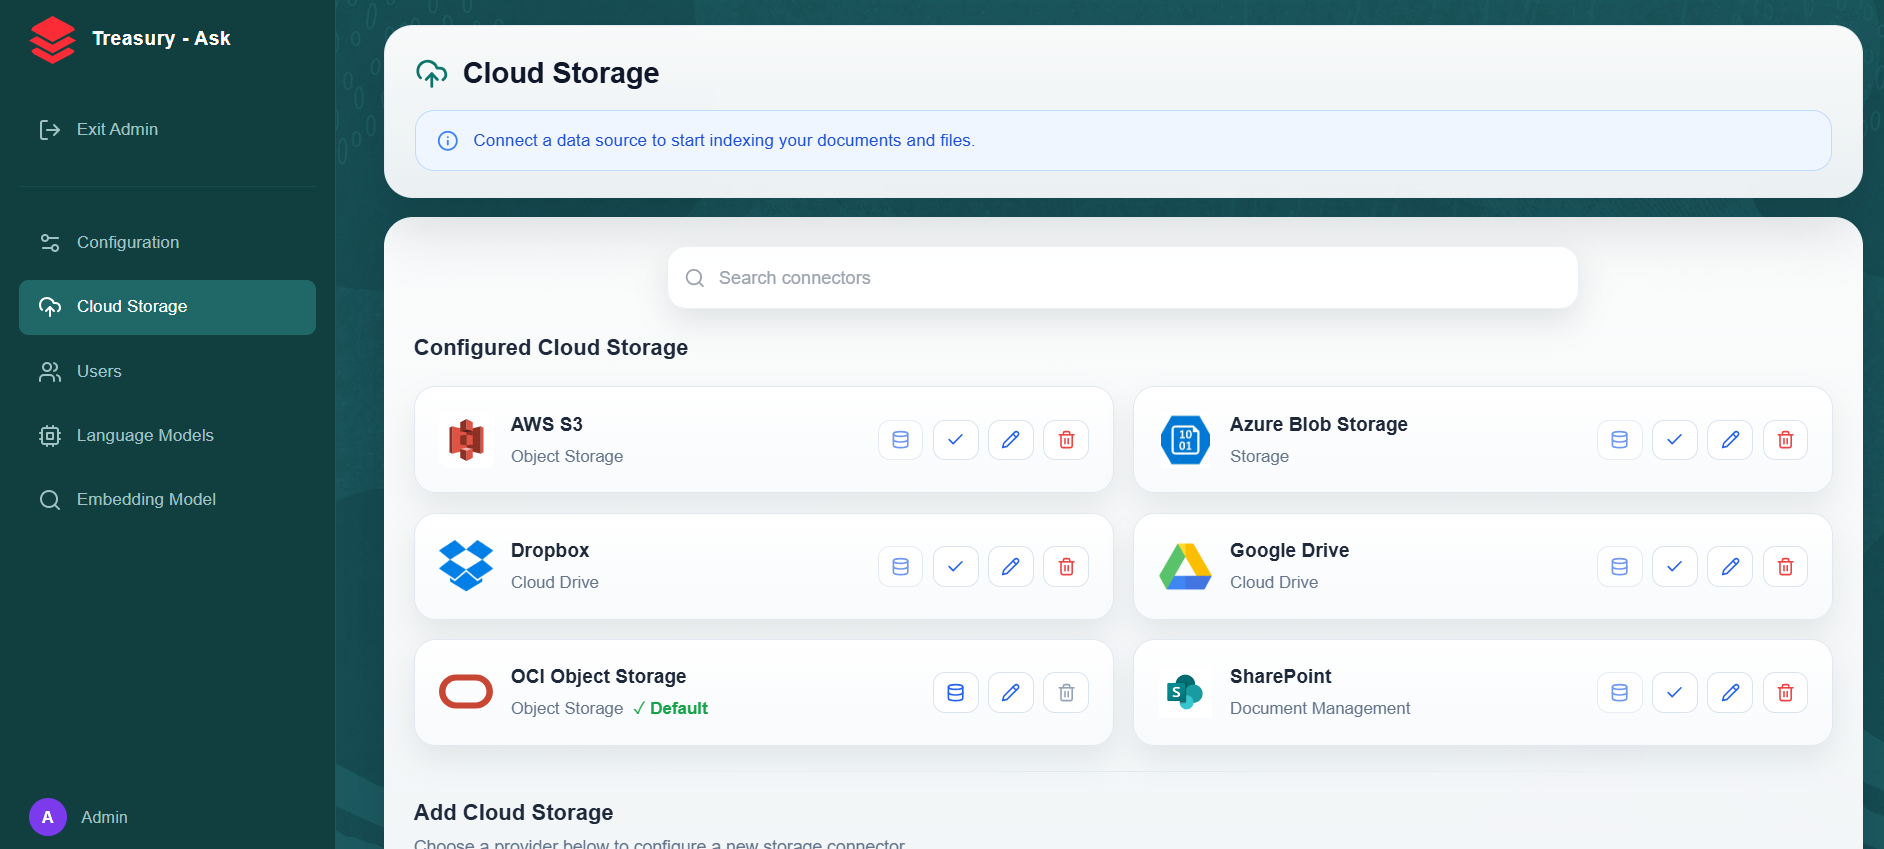Click the Treasury - Ask logo
Screen dimensions: 1884x849
point(53,40)
